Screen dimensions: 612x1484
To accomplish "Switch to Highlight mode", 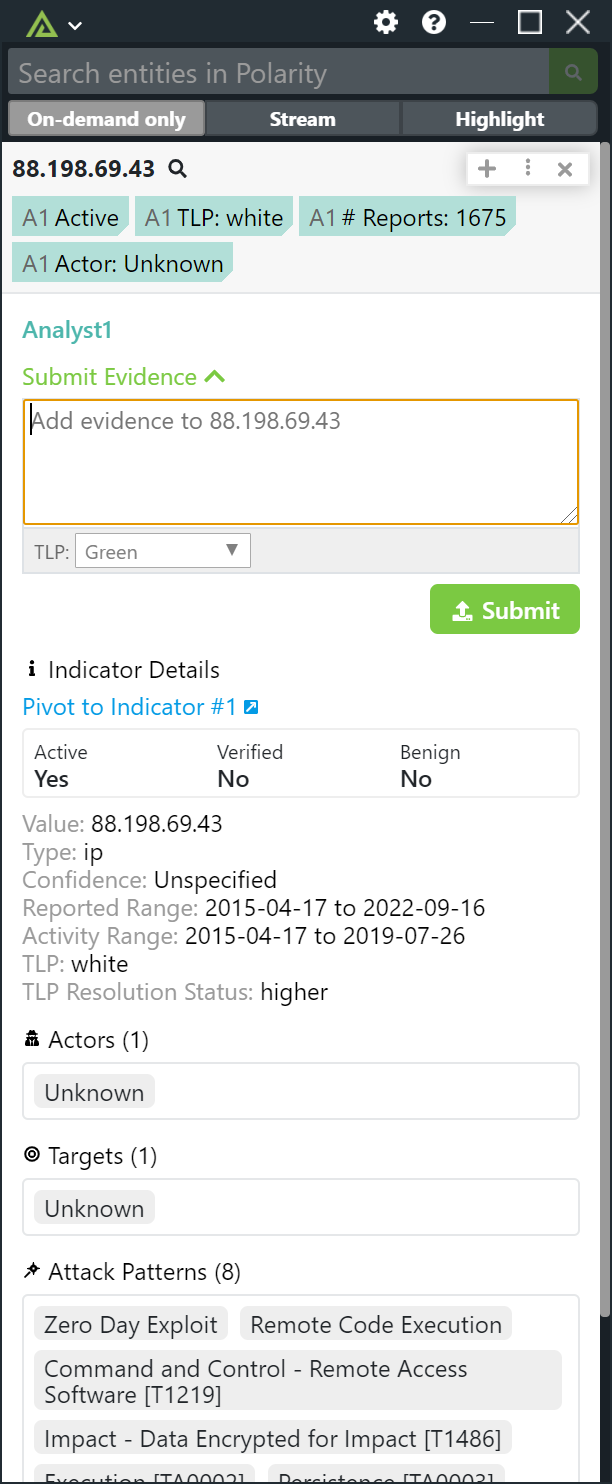I will click(x=499, y=119).
